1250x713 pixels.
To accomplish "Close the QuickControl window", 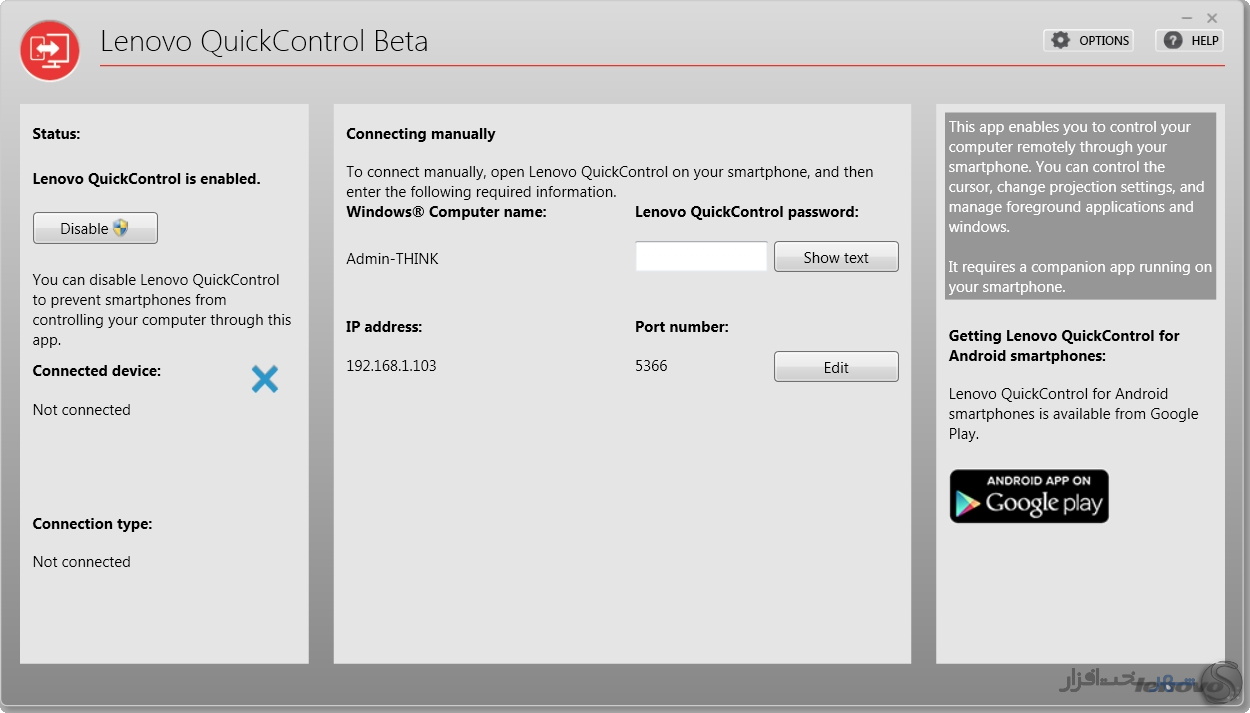I will tap(1212, 18).
